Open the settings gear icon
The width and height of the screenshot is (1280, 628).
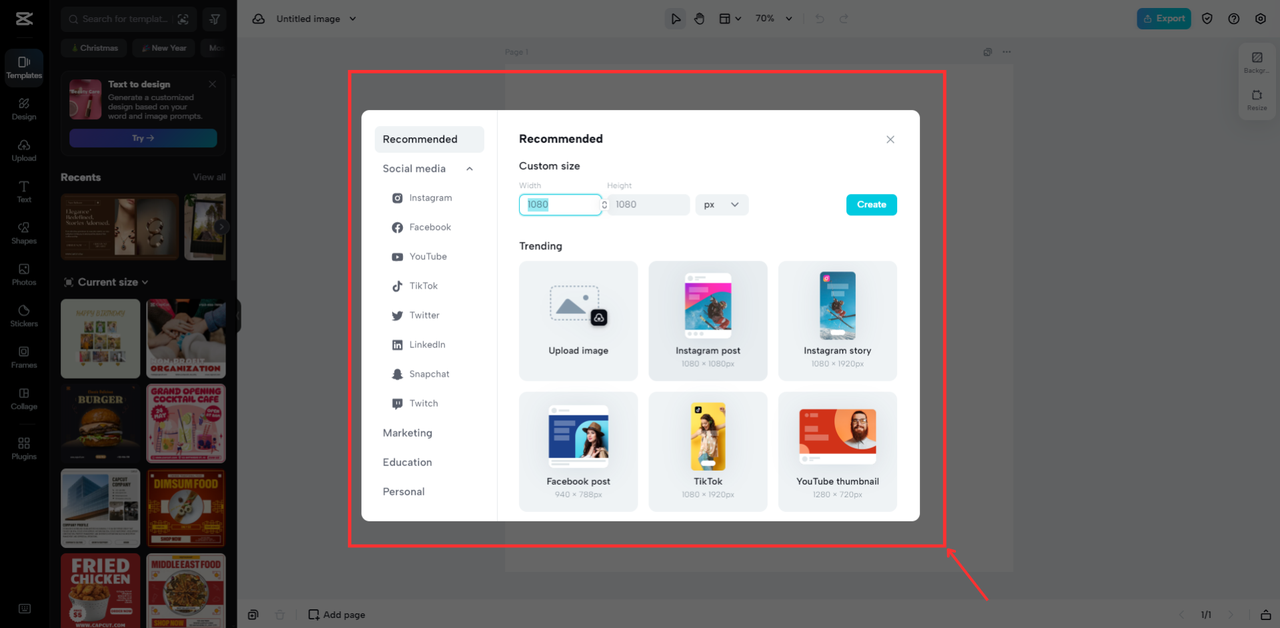pos(1260,19)
